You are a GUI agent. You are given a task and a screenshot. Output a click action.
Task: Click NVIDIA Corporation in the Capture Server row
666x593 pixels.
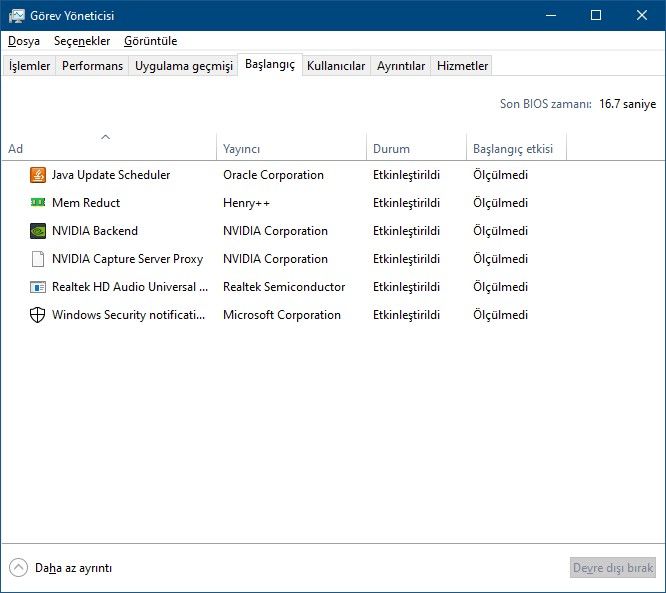click(x=275, y=259)
